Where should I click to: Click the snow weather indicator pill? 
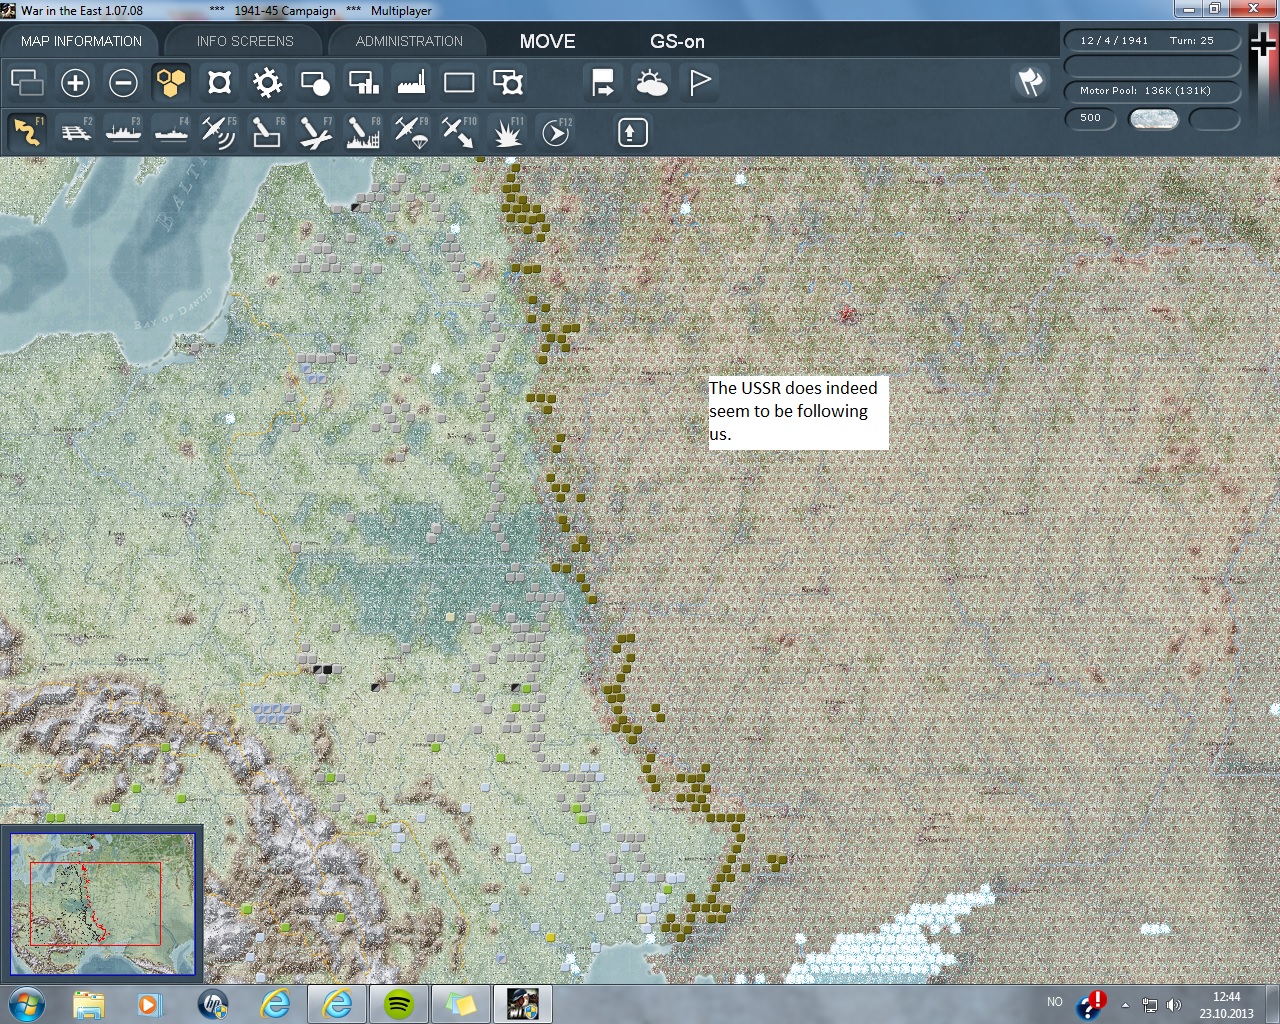coord(1153,119)
